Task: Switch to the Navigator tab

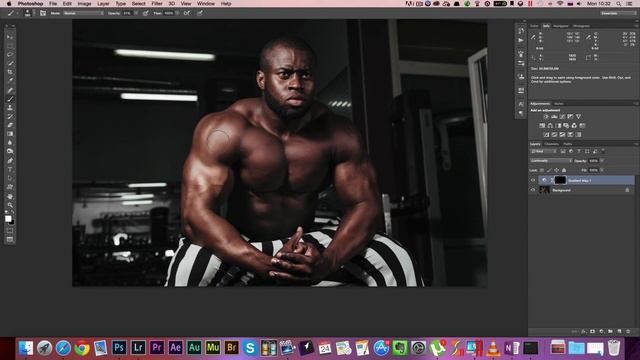Action: point(560,26)
